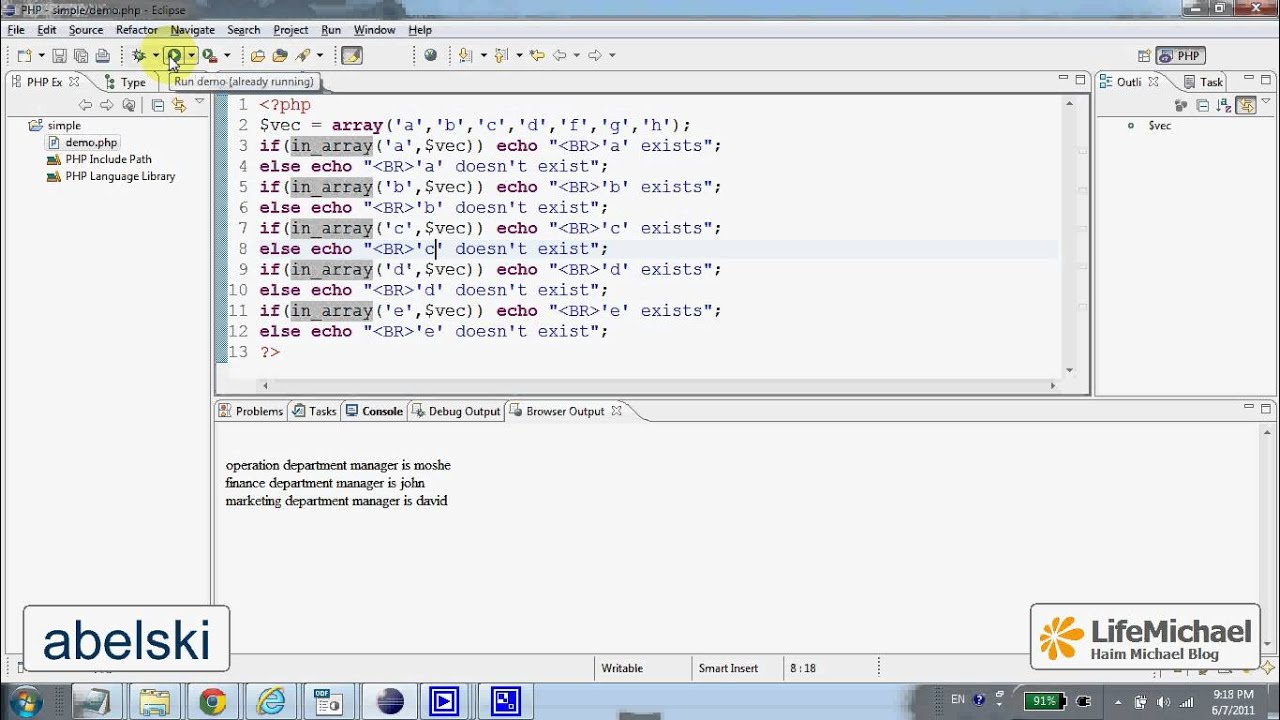Select demo.php in PHP Explorer
This screenshot has height=720, width=1280.
[x=82, y=143]
